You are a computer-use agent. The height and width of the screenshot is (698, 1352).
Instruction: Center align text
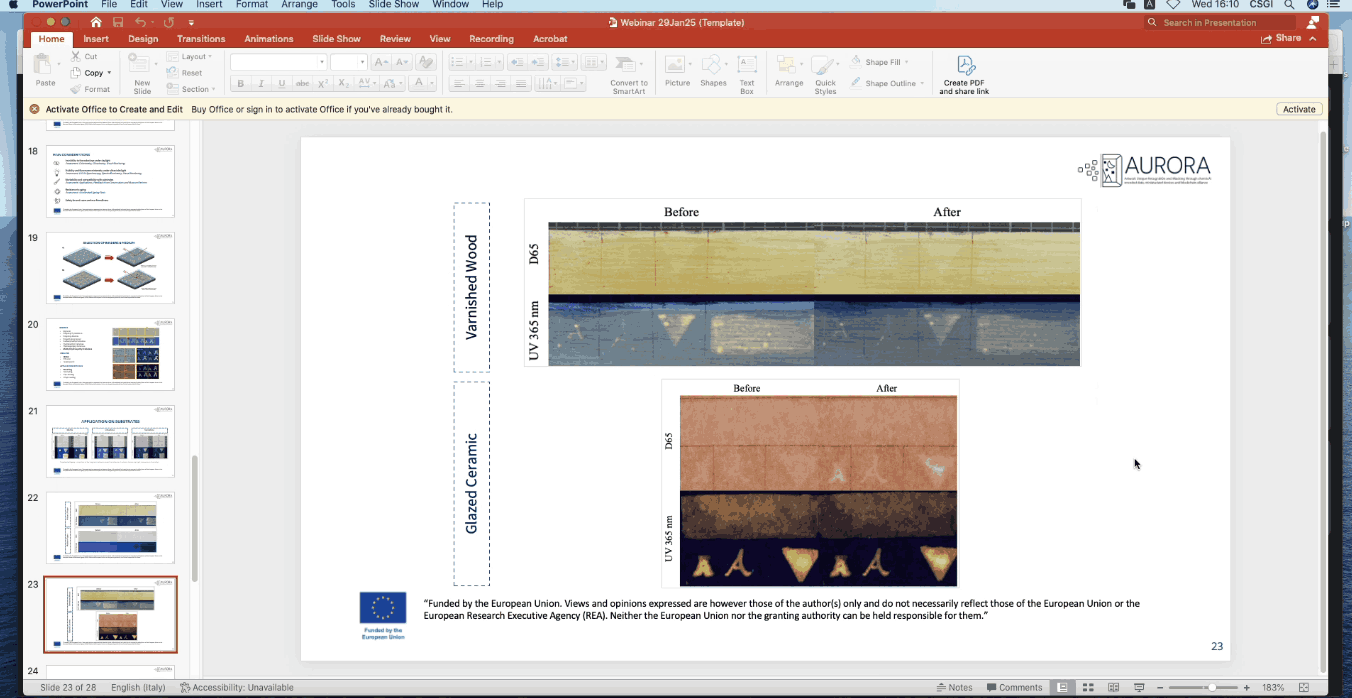coord(479,84)
